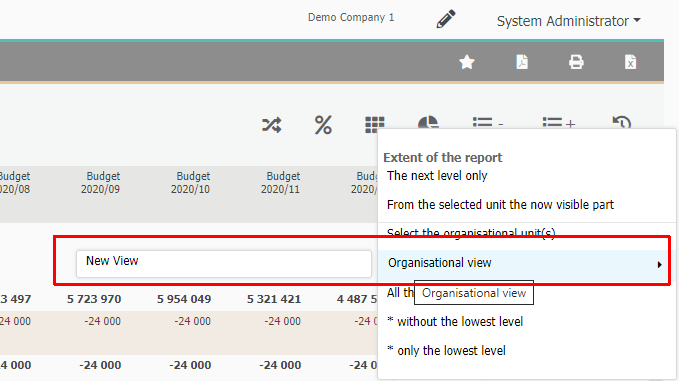This screenshot has width=679, height=381.
Task: Export report to Excel file icon
Action: [630, 62]
